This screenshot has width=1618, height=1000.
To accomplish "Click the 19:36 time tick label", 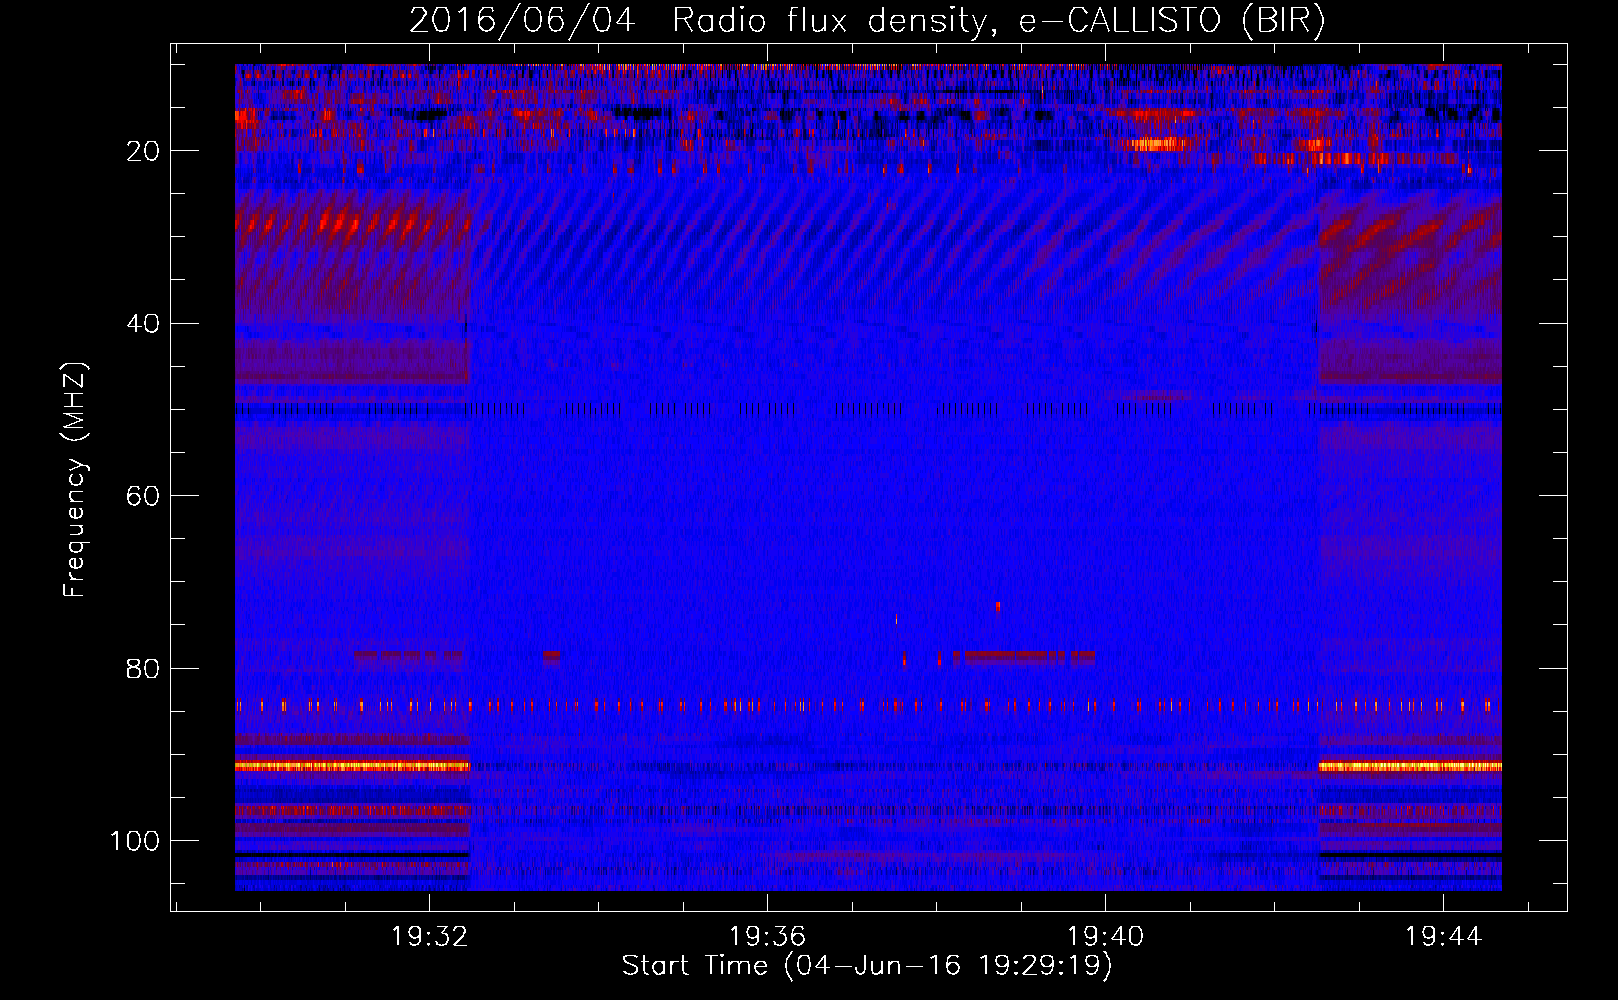I will pos(767,936).
